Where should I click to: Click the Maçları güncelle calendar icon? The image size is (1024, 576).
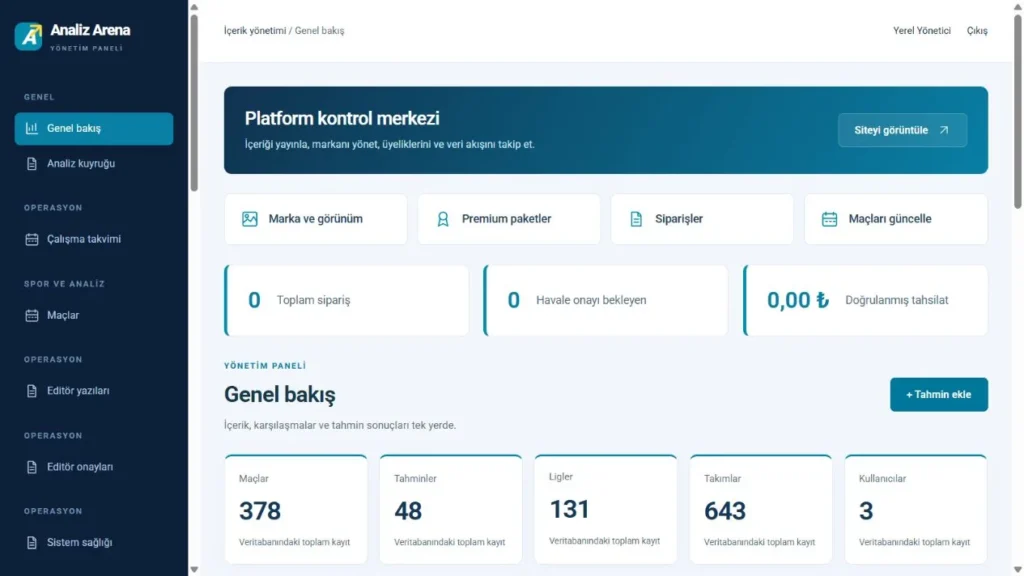829,219
